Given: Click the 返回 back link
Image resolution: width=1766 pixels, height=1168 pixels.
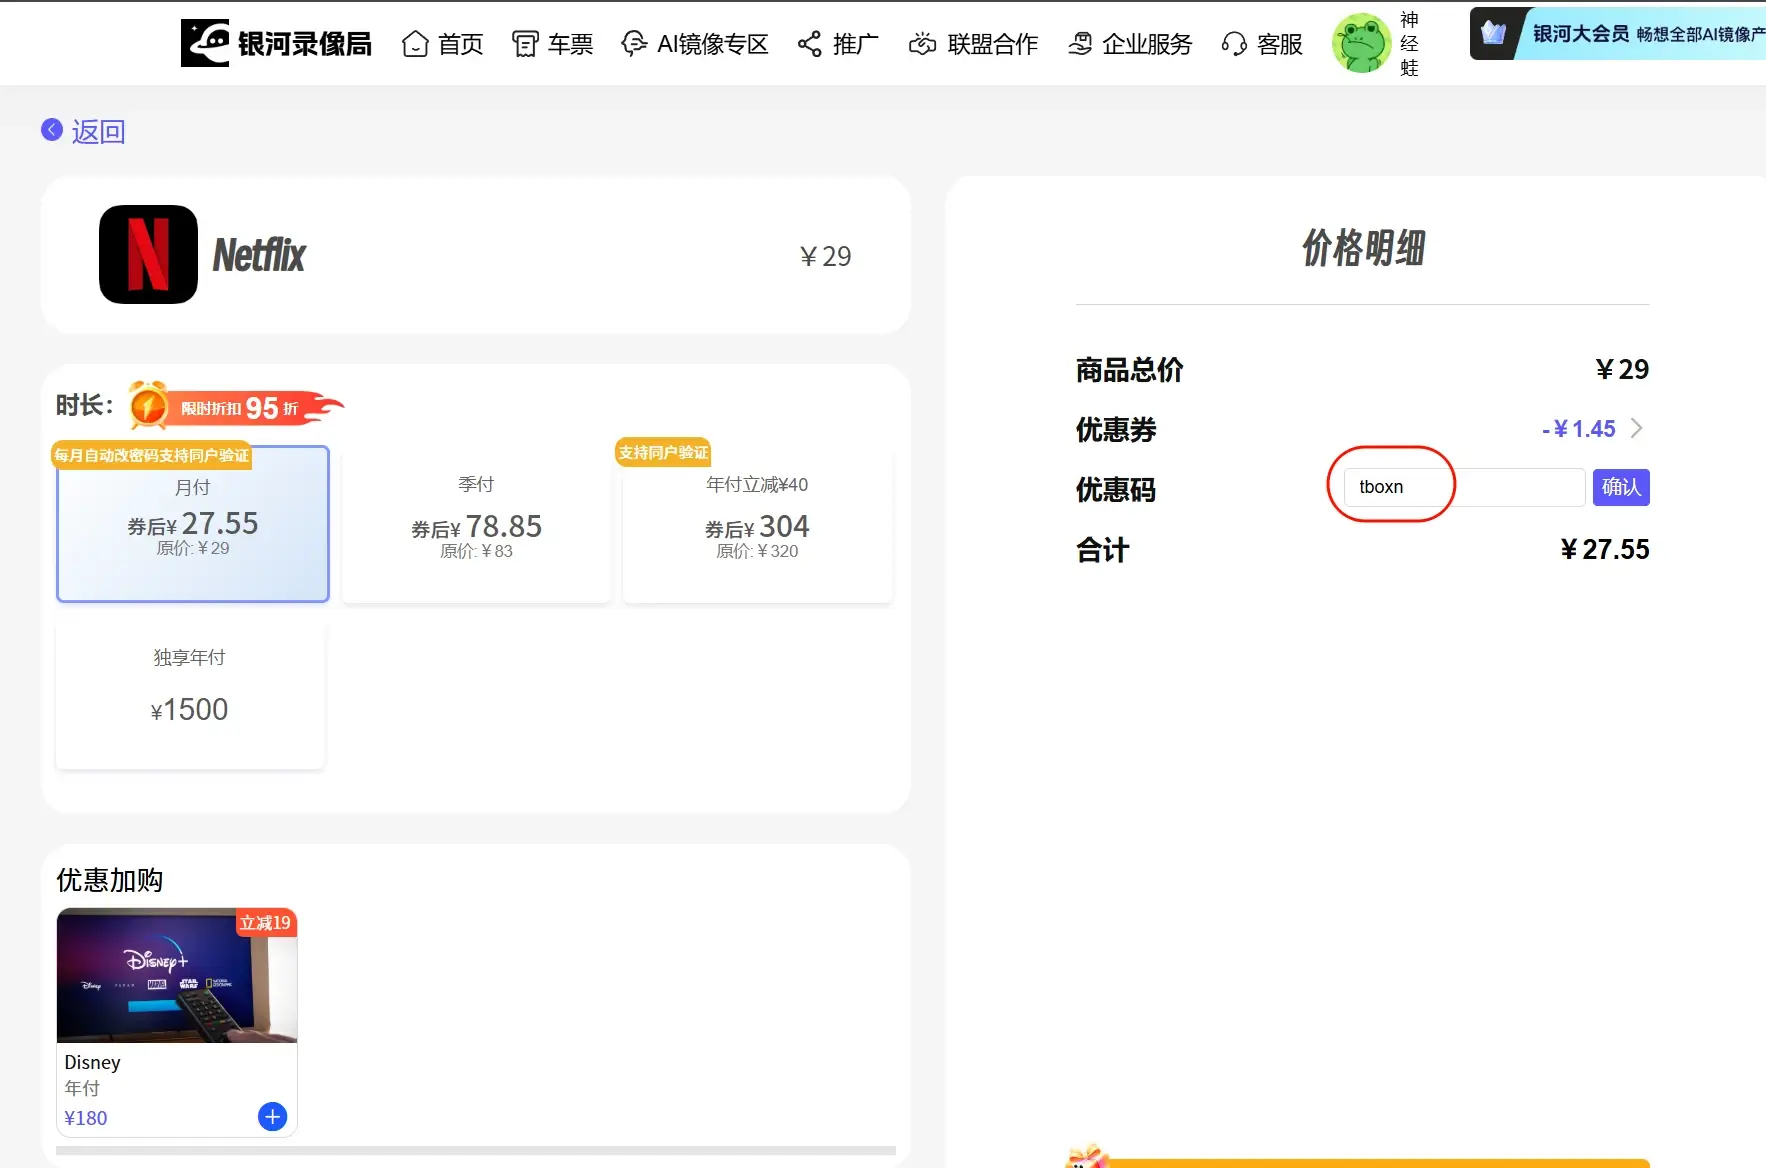Looking at the screenshot, I should (x=98, y=131).
